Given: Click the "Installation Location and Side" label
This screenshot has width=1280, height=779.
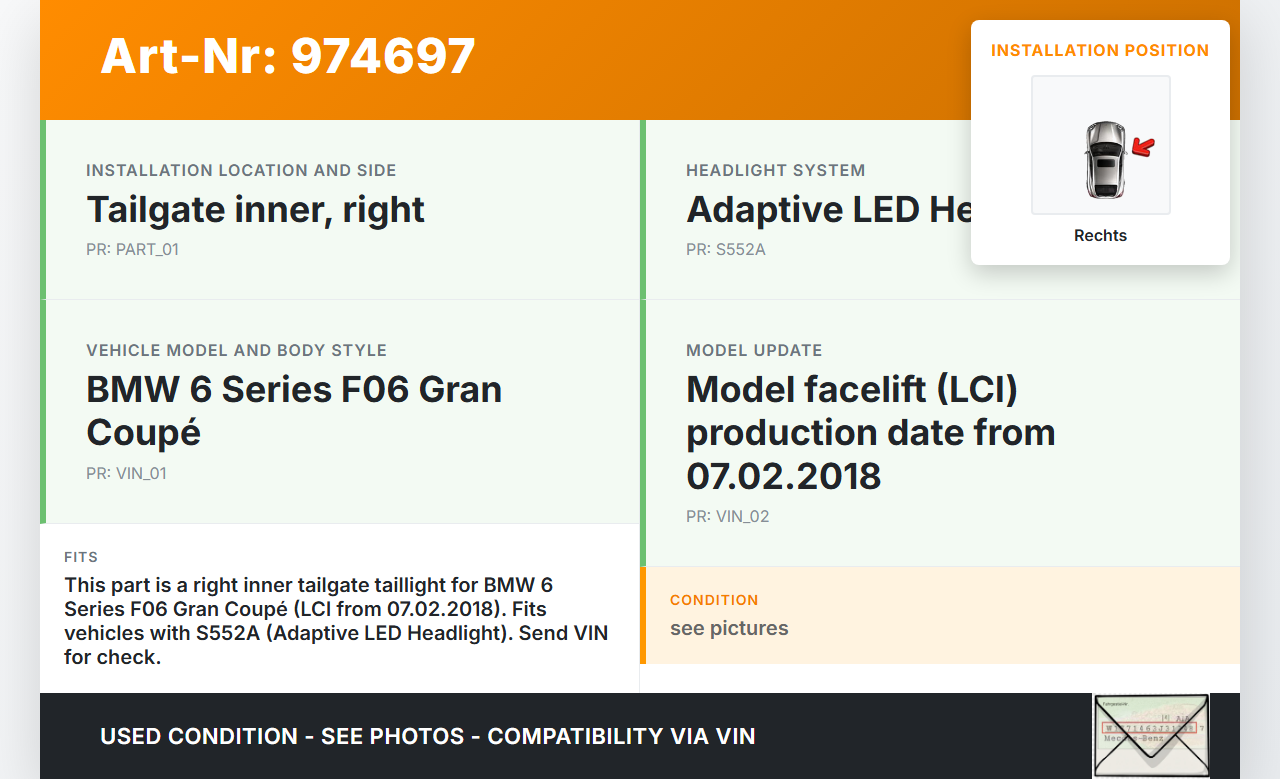Looking at the screenshot, I should [241, 170].
